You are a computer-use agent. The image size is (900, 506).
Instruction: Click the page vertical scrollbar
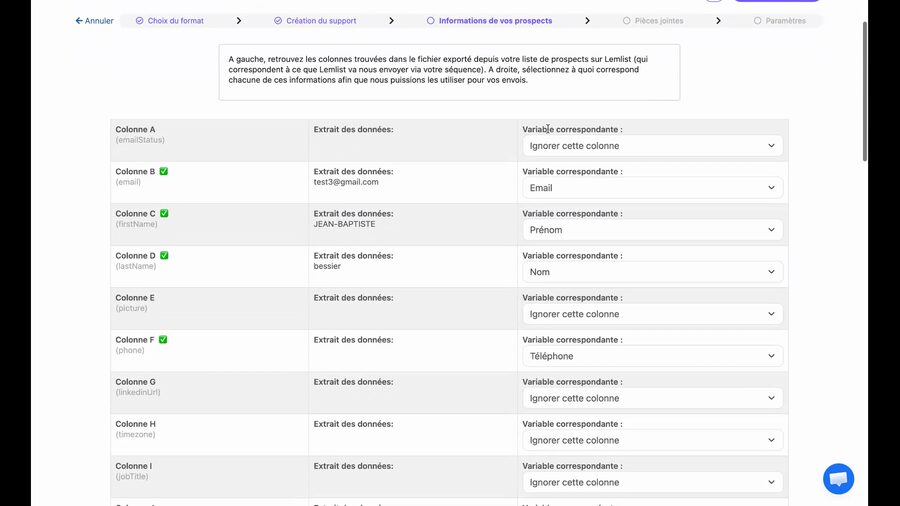tap(864, 92)
